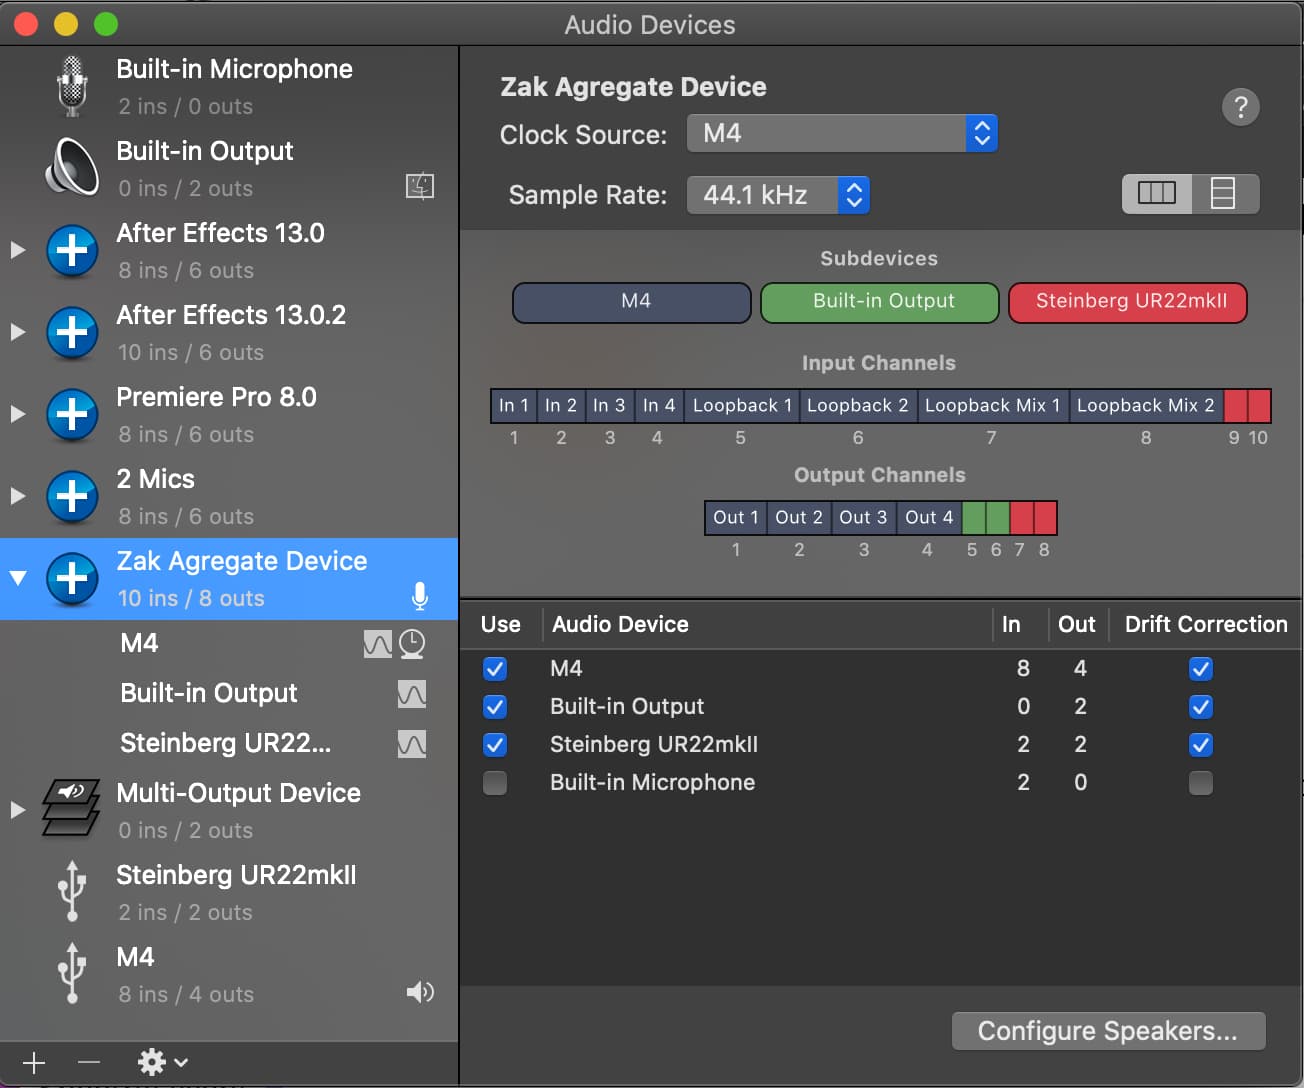This screenshot has height=1088, width=1304.
Task: Collapse the Zak Agregate Device subdevice list
Action: (x=18, y=578)
